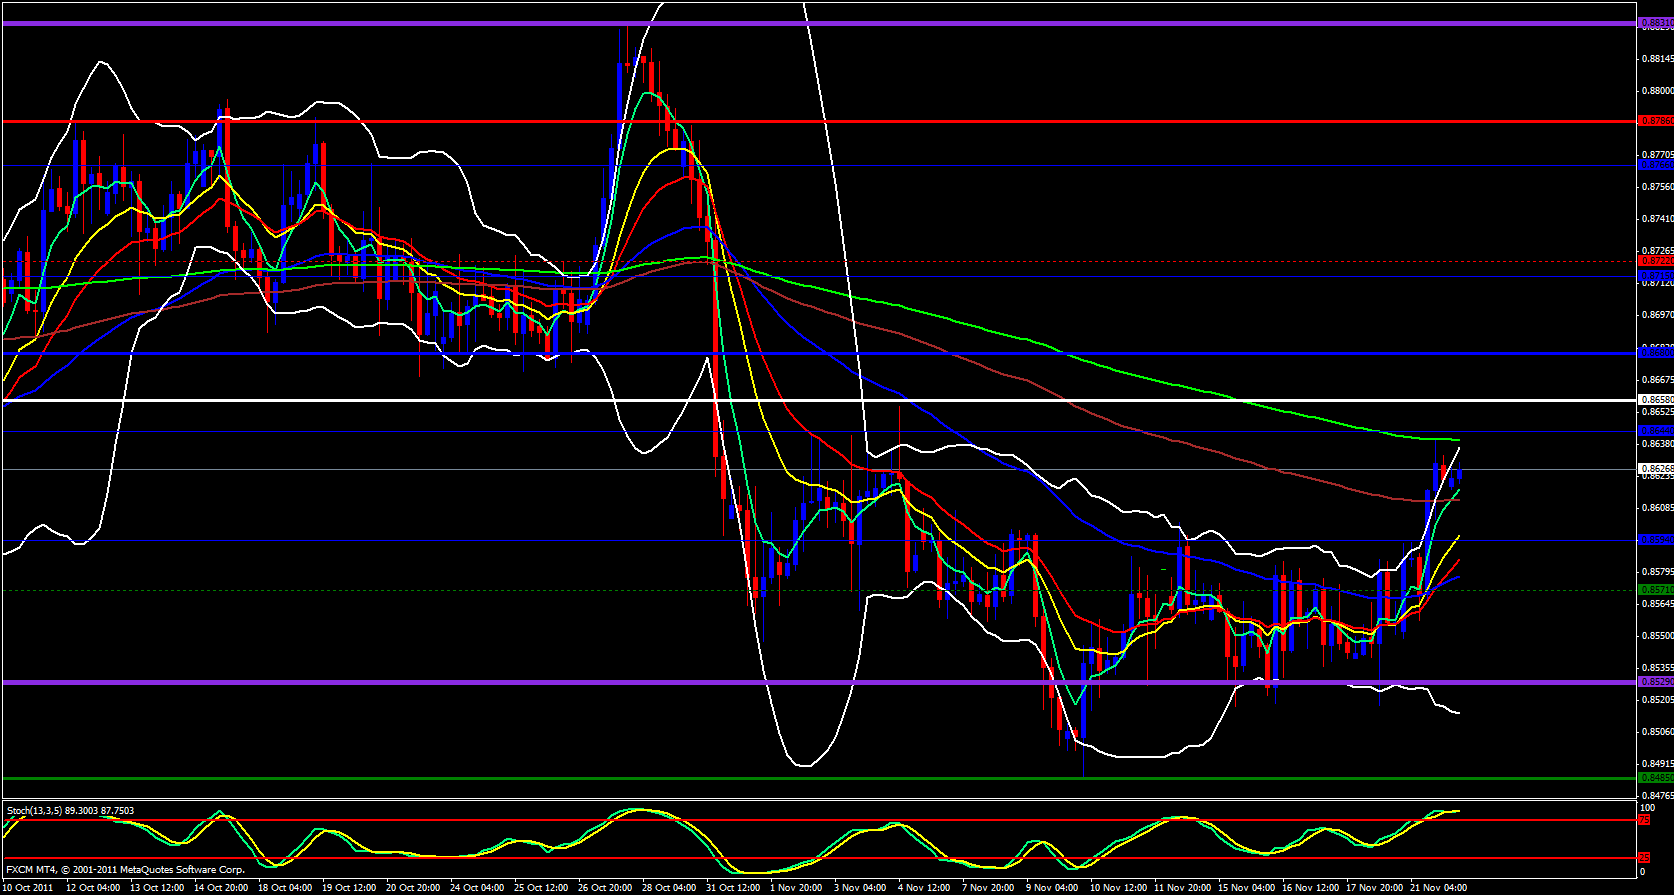Click the Stochastic 25 level label
This screenshot has width=1674, height=895.
coord(1643,858)
